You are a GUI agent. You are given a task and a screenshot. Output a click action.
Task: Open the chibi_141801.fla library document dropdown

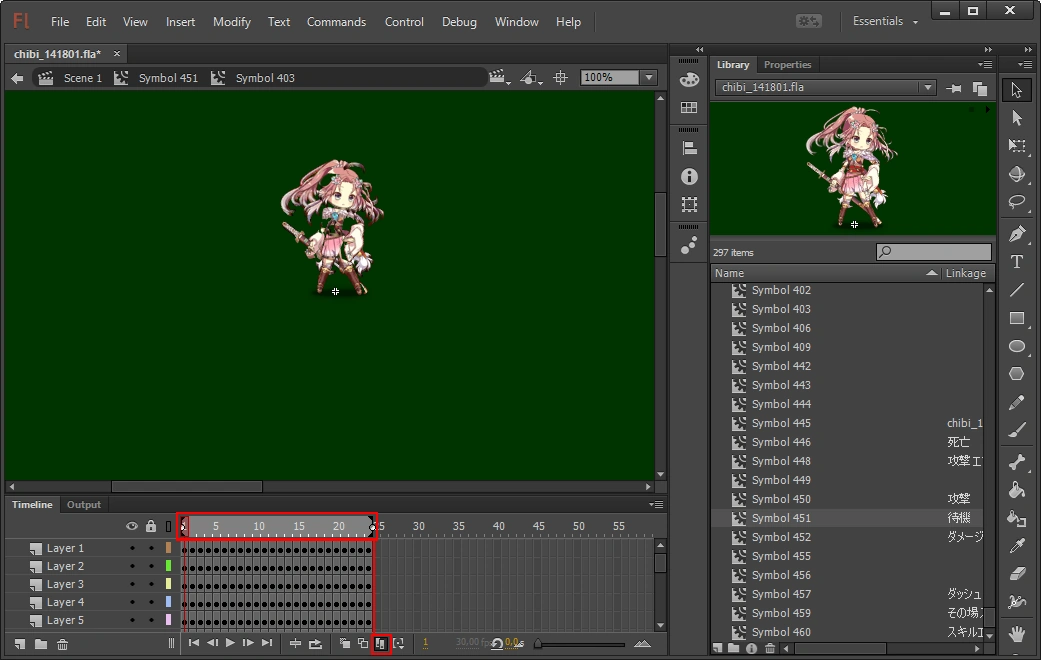tap(928, 88)
